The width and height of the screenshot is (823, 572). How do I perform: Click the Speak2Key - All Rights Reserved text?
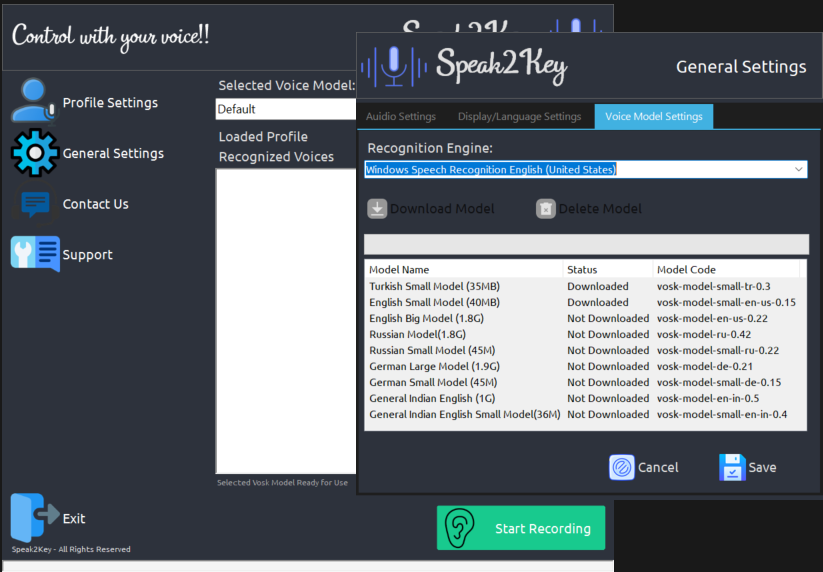71,549
